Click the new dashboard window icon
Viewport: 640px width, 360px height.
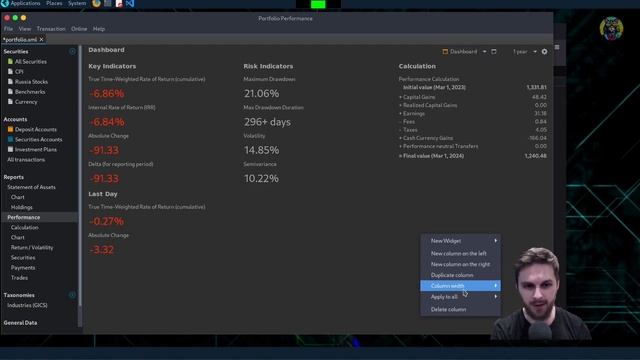point(494,51)
